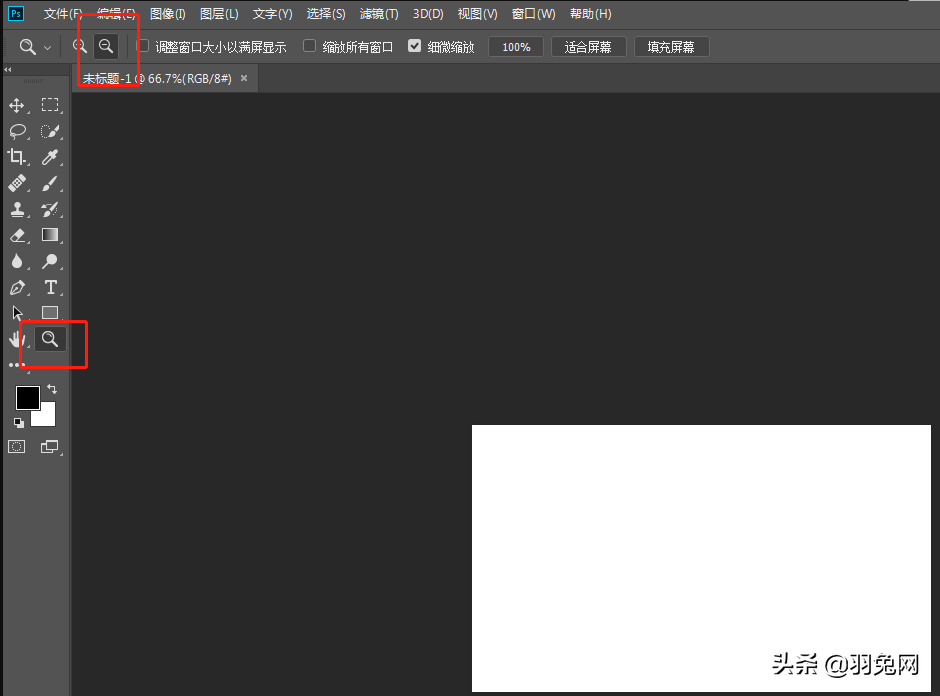The height and width of the screenshot is (696, 940).
Task: Check the 缩放所有窗口 option
Action: (x=310, y=46)
